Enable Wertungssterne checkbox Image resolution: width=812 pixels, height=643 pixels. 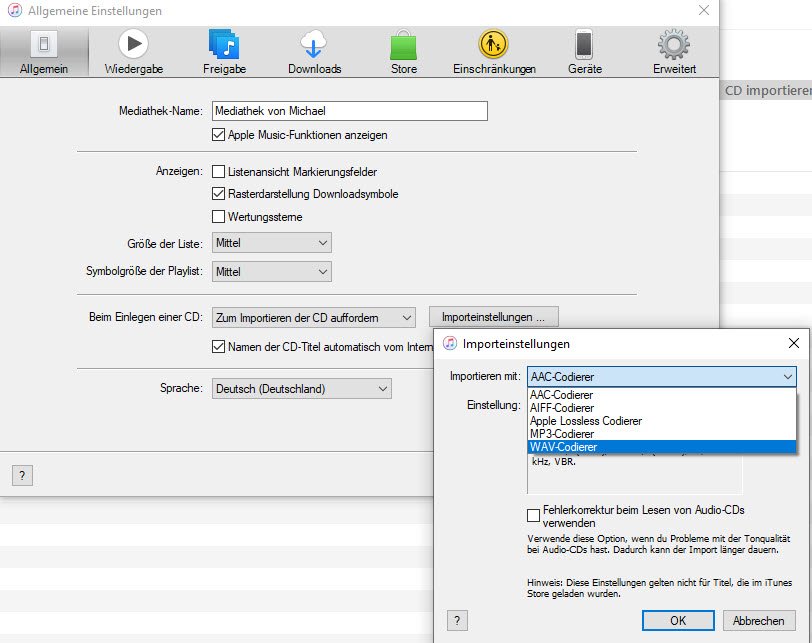point(219,216)
